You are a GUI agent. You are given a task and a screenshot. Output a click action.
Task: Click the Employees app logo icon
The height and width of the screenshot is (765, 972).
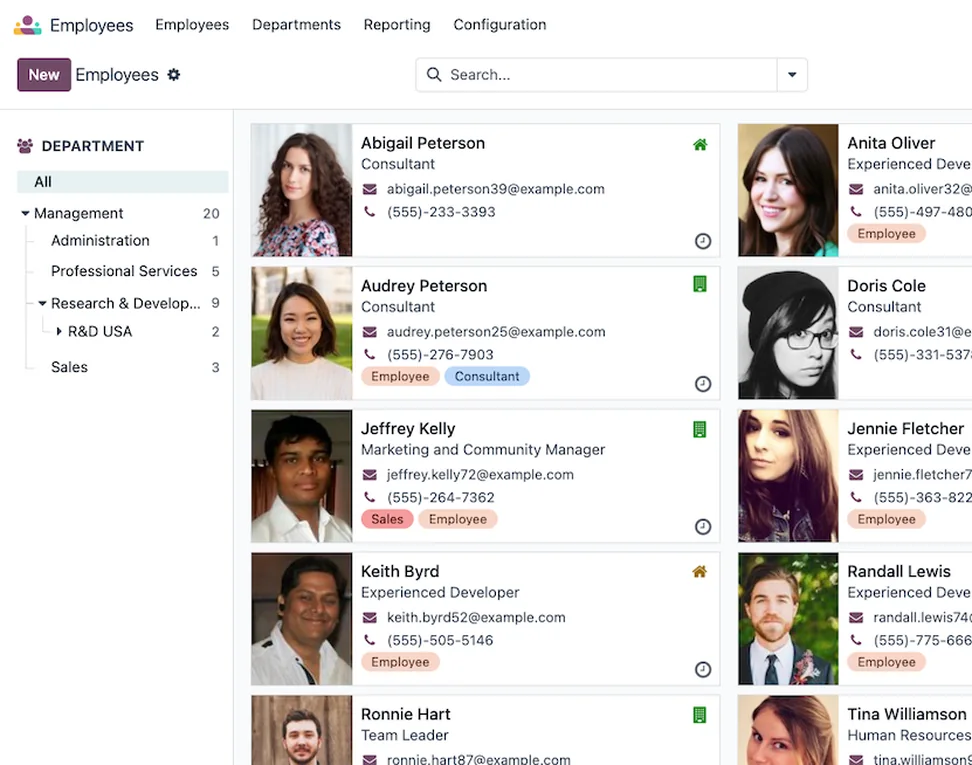tap(27, 25)
